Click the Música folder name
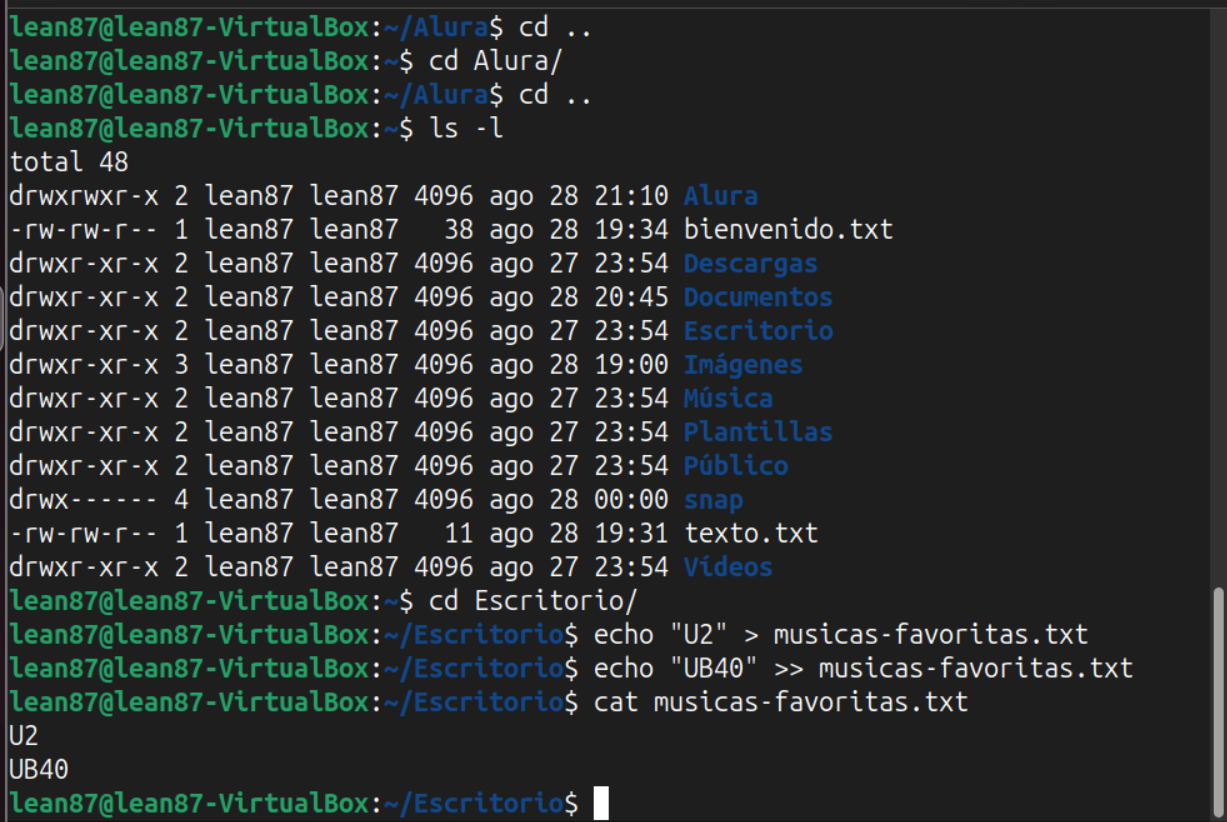1227x822 pixels. [x=728, y=398]
